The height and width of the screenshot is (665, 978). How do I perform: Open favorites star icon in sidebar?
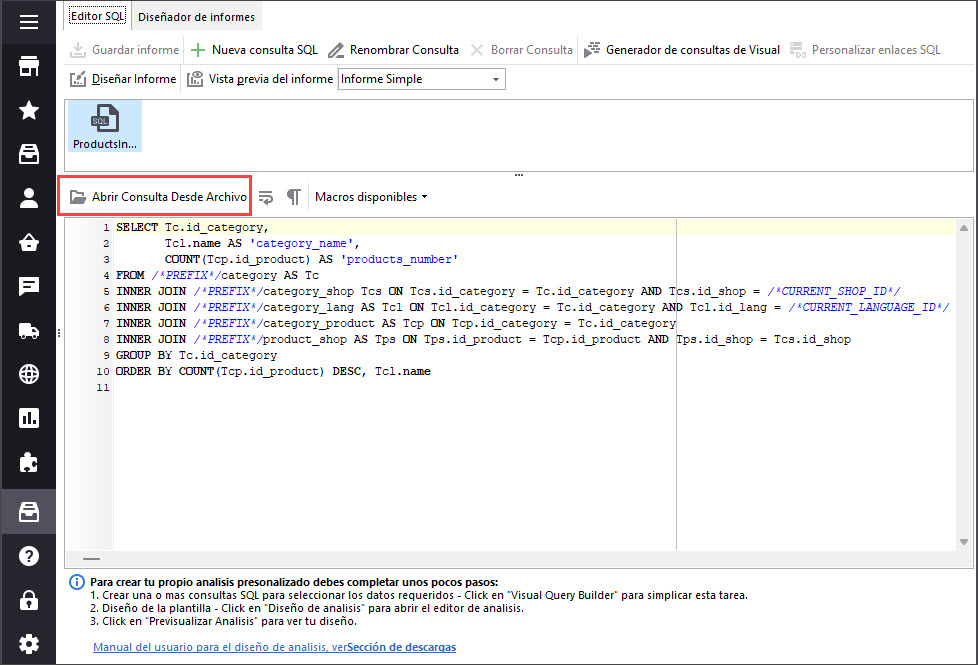click(29, 110)
